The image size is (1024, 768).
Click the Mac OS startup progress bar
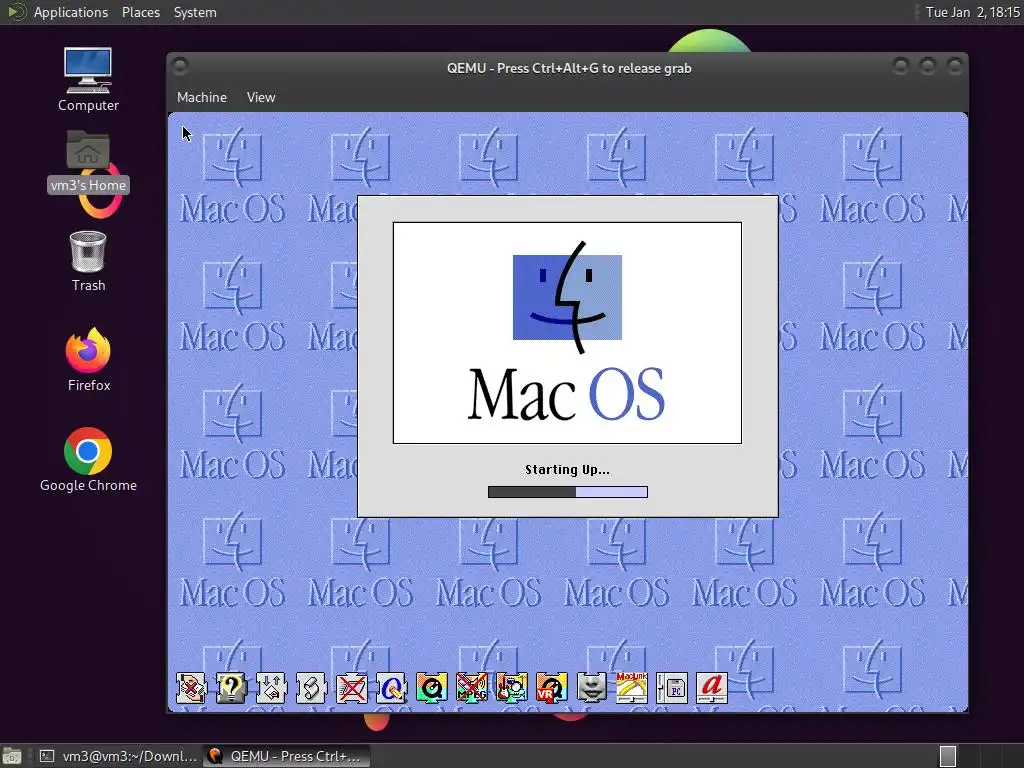tap(568, 492)
